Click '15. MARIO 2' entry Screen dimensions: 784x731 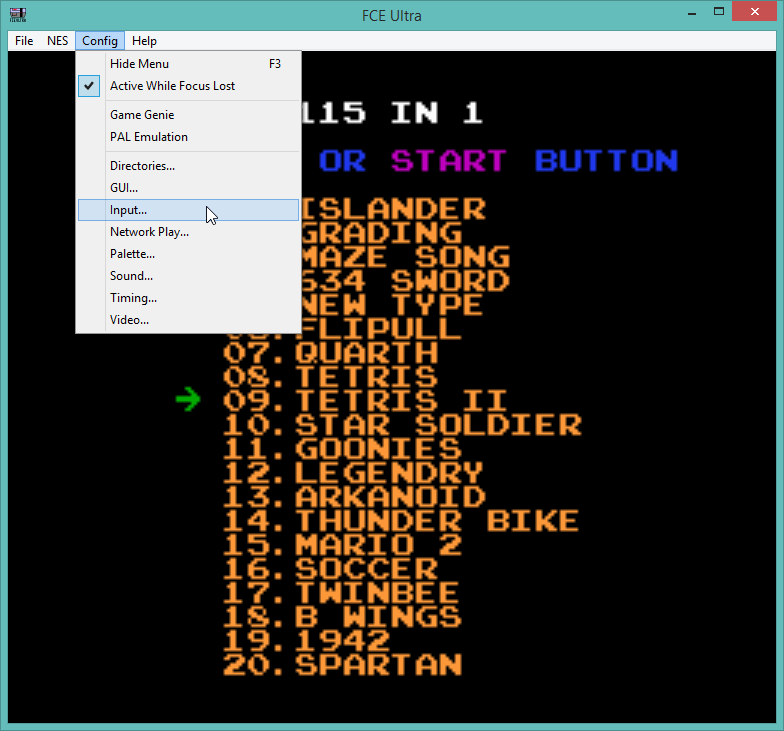342,544
